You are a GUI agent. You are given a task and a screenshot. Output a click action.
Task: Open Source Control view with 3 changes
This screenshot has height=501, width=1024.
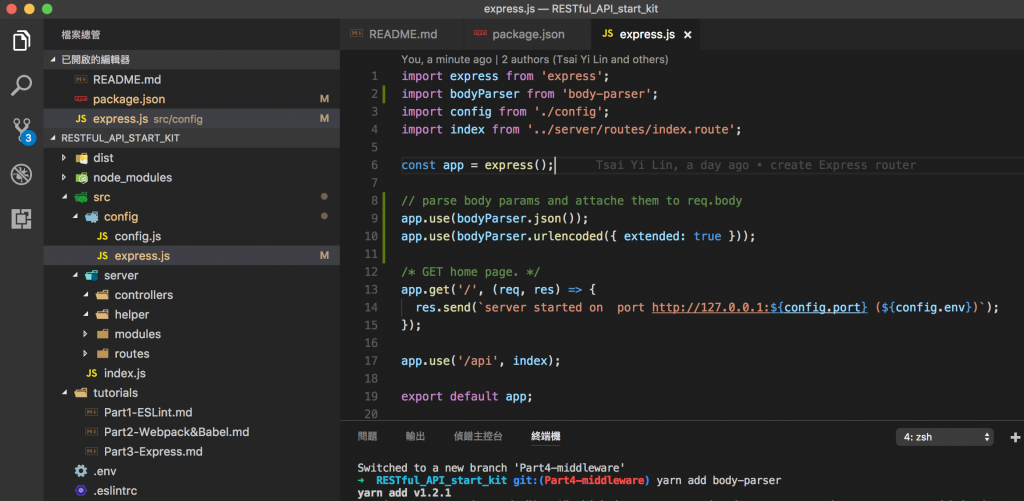tap(23, 131)
